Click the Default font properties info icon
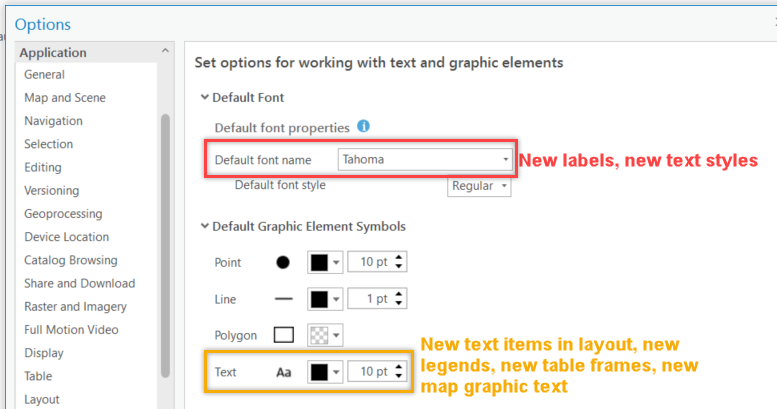The width and height of the screenshot is (777, 409). coord(364,127)
